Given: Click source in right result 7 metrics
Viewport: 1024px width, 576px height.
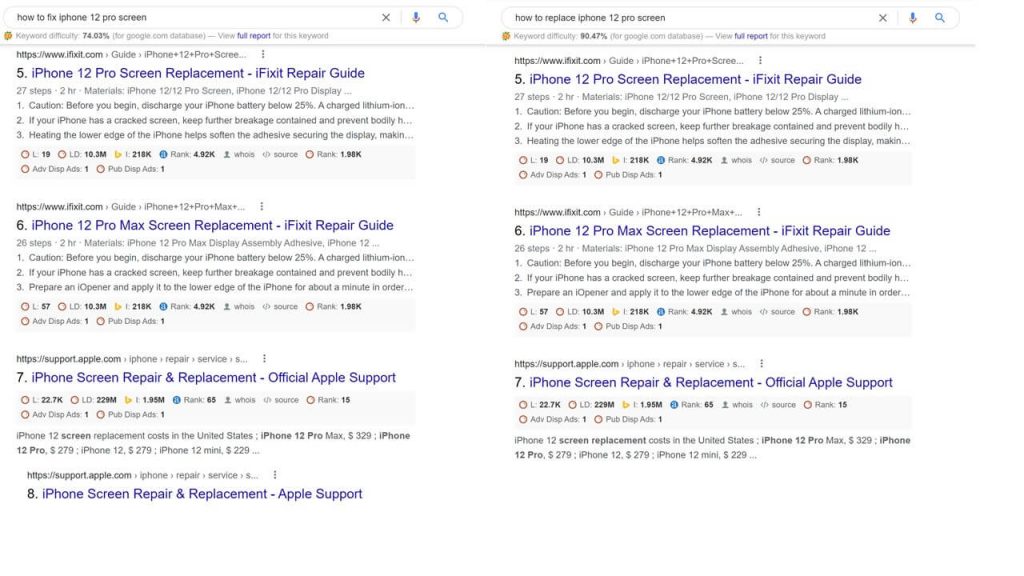Looking at the screenshot, I should [x=778, y=405].
